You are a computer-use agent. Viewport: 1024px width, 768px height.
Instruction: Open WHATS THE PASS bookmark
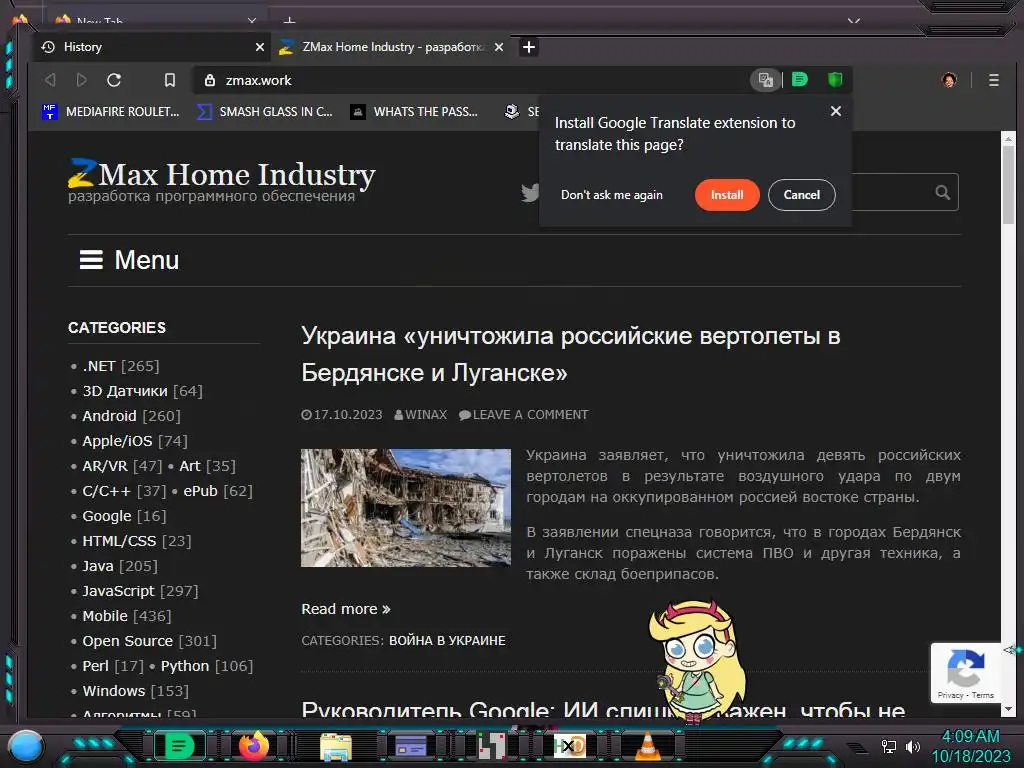(x=414, y=112)
